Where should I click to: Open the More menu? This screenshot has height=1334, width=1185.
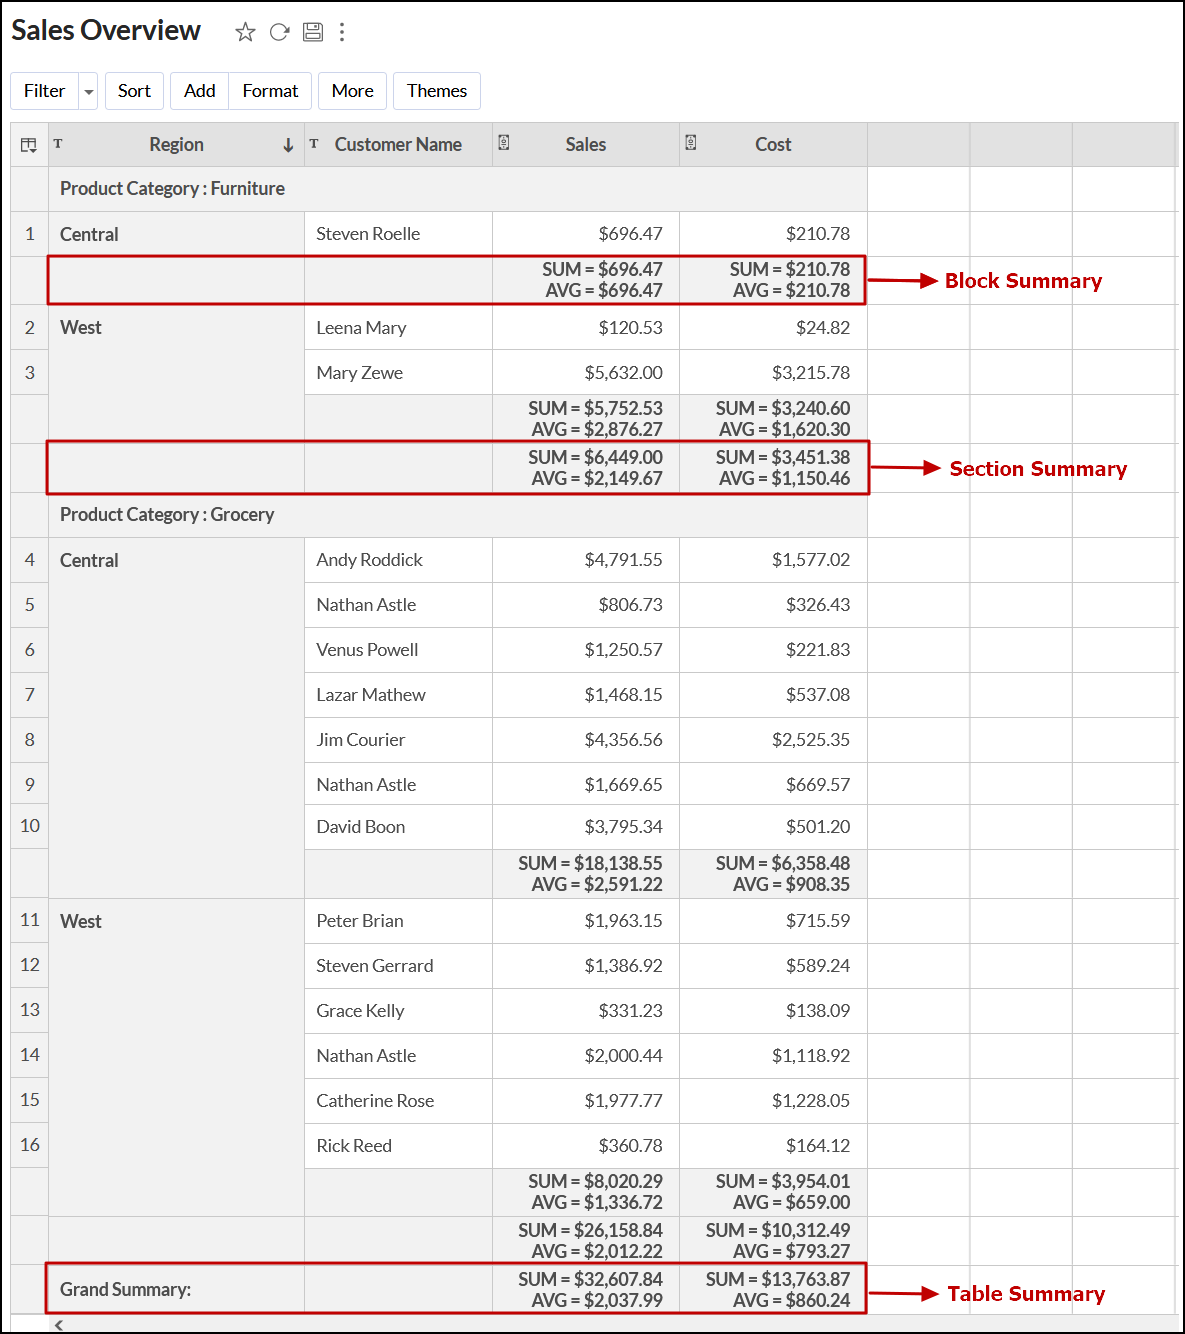click(x=352, y=90)
